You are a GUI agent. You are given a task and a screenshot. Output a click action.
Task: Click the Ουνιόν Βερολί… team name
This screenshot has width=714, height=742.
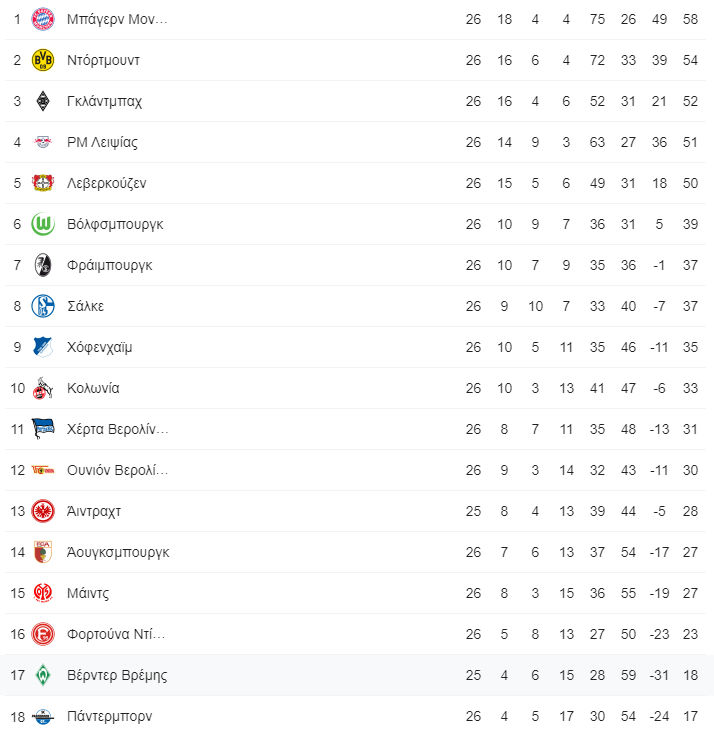(x=117, y=470)
